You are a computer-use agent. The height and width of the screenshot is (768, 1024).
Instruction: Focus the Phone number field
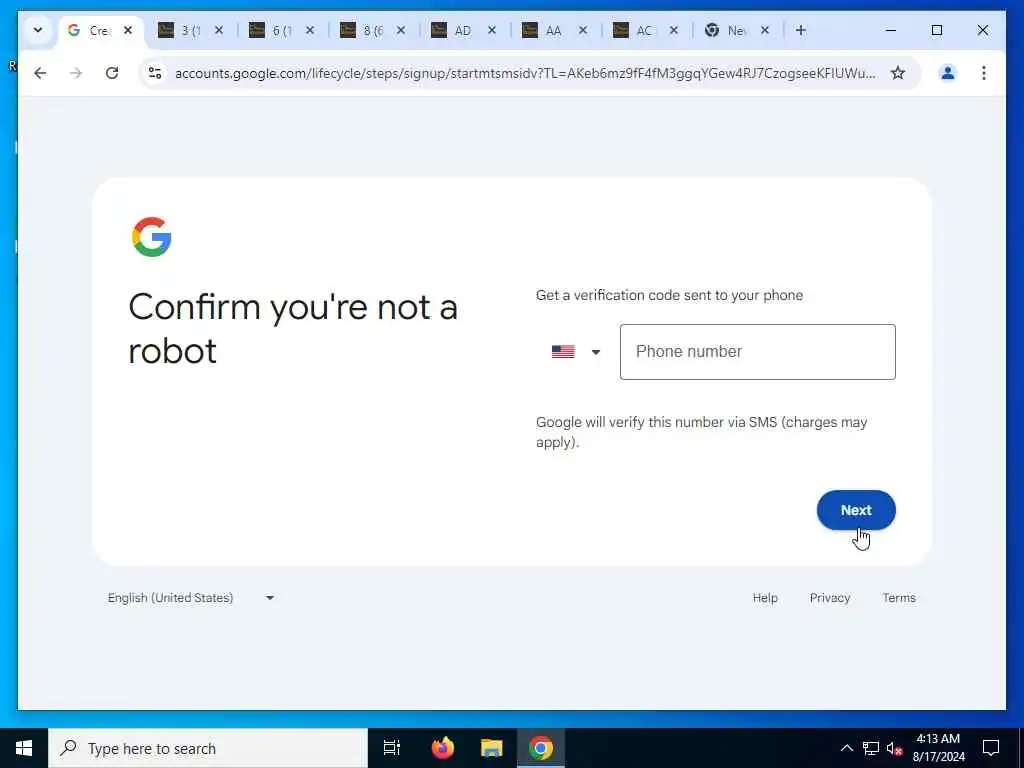click(758, 352)
